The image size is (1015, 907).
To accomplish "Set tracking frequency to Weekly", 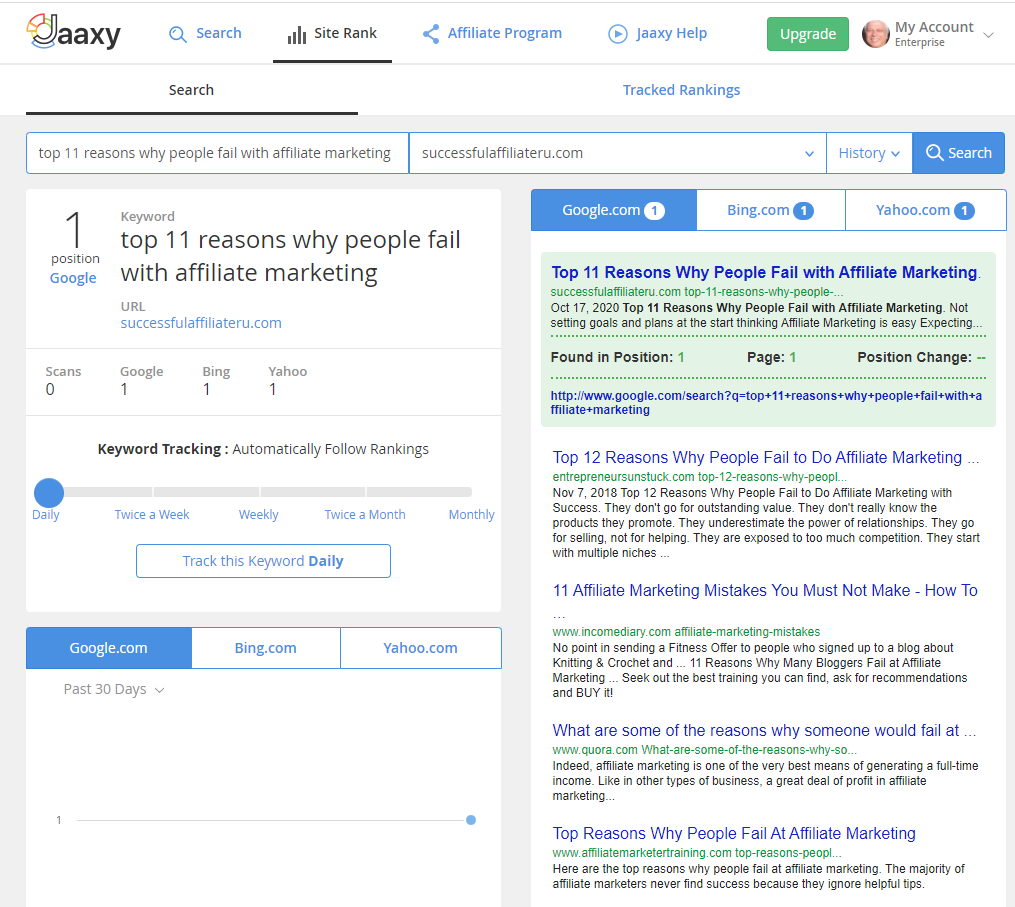I will pos(258,515).
